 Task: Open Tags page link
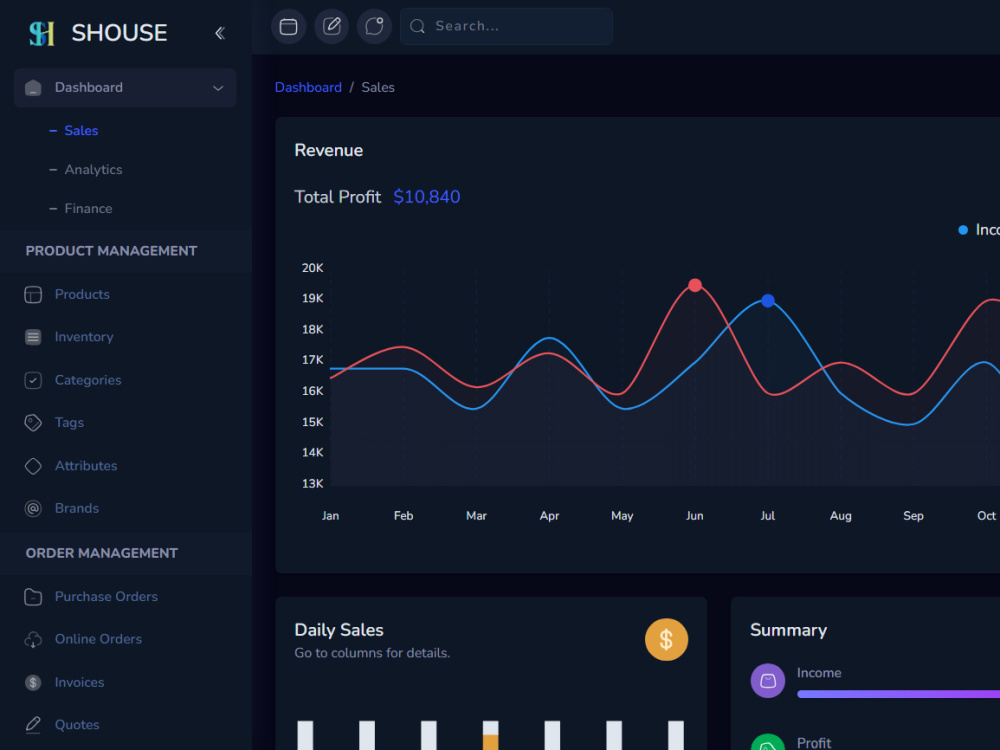(69, 423)
